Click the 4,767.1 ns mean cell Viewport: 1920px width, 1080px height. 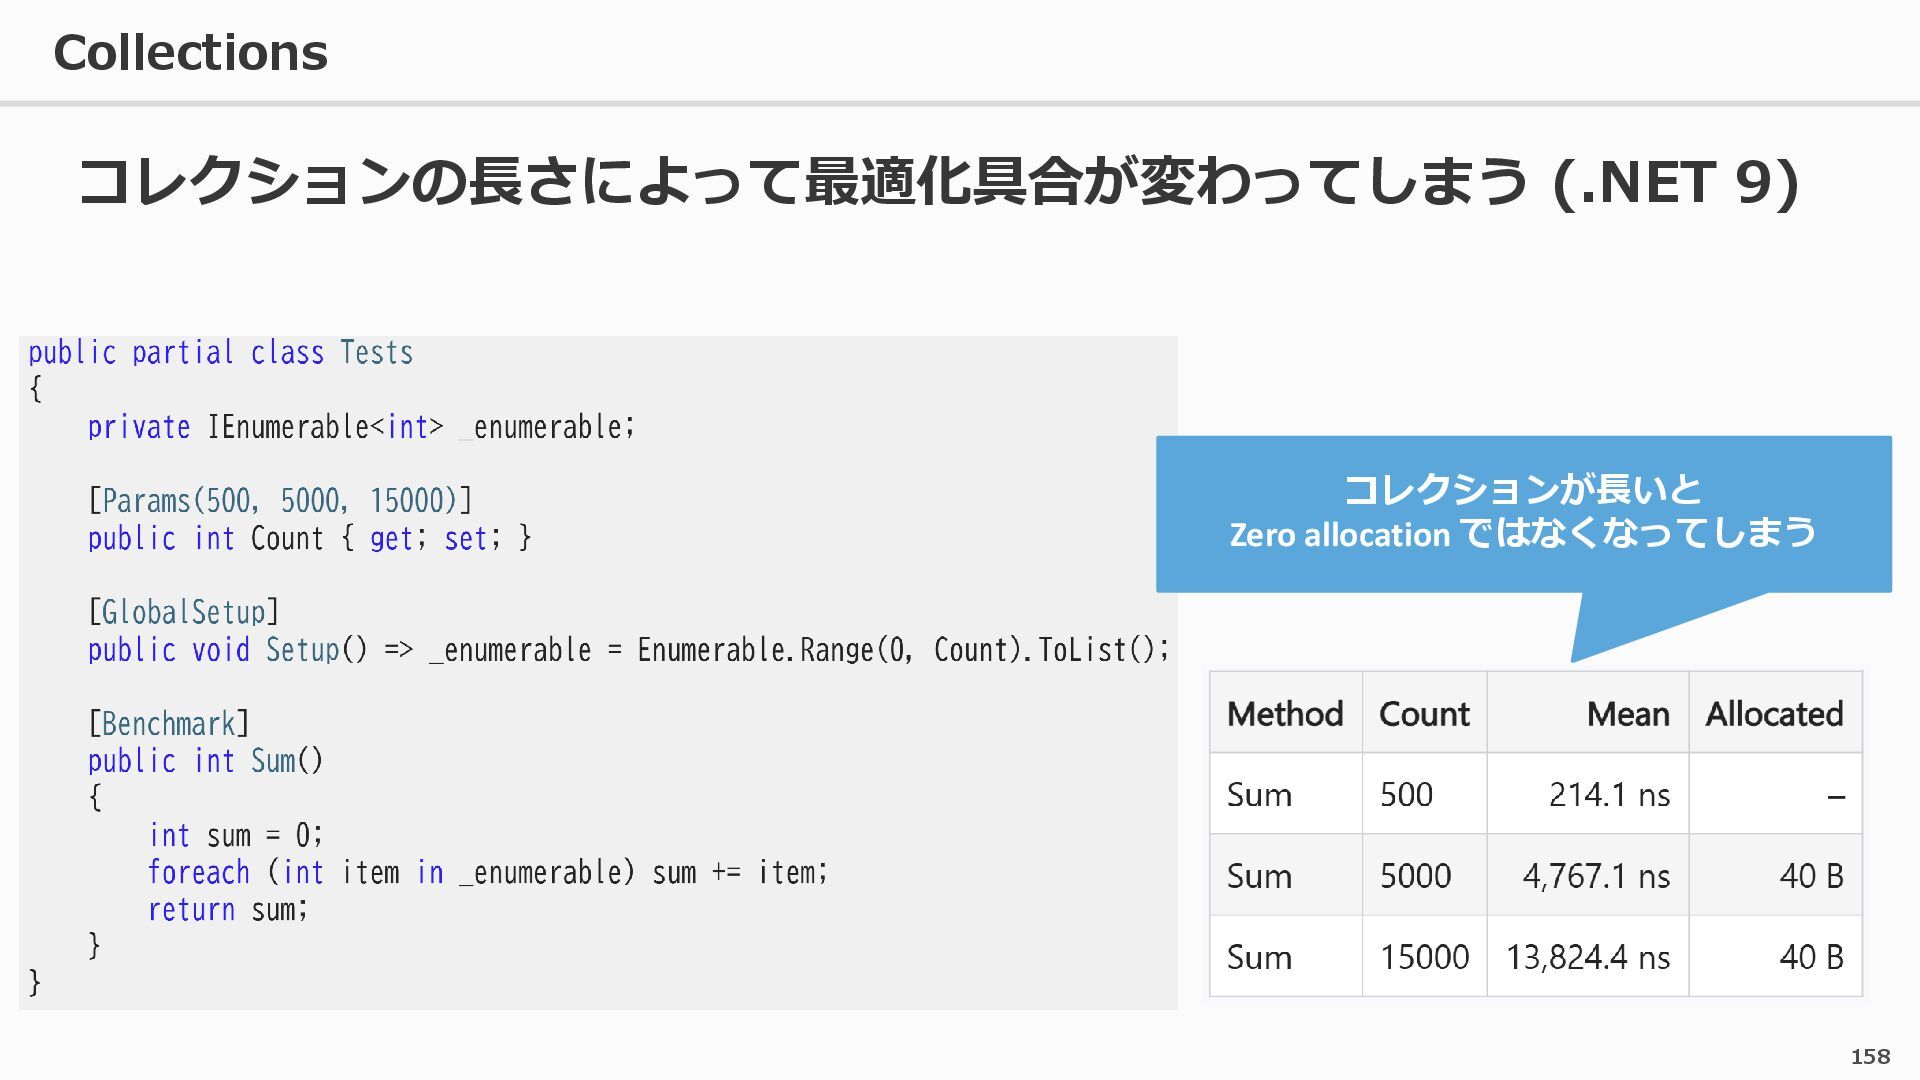pos(1596,876)
